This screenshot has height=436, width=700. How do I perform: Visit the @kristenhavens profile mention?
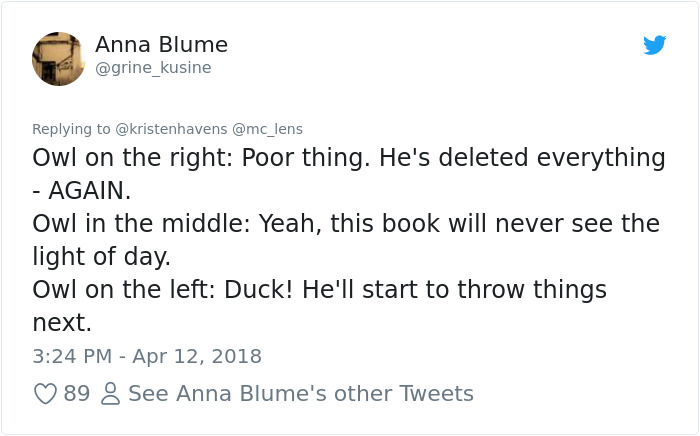pyautogui.click(x=173, y=128)
